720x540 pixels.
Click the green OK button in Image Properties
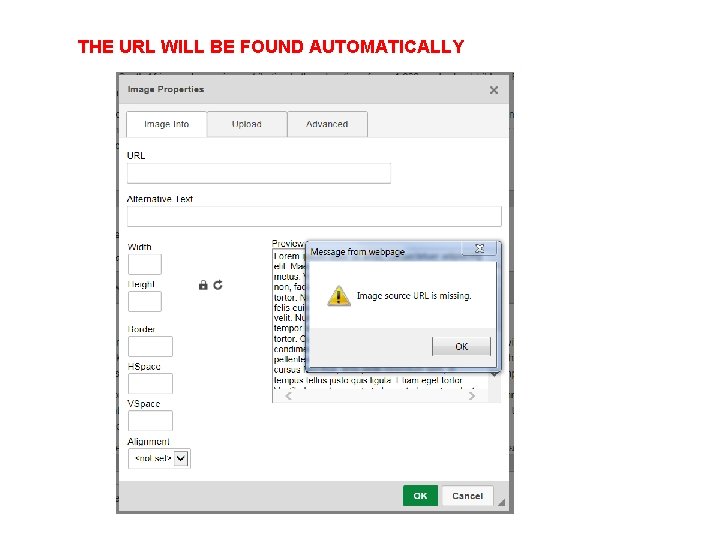click(420, 496)
